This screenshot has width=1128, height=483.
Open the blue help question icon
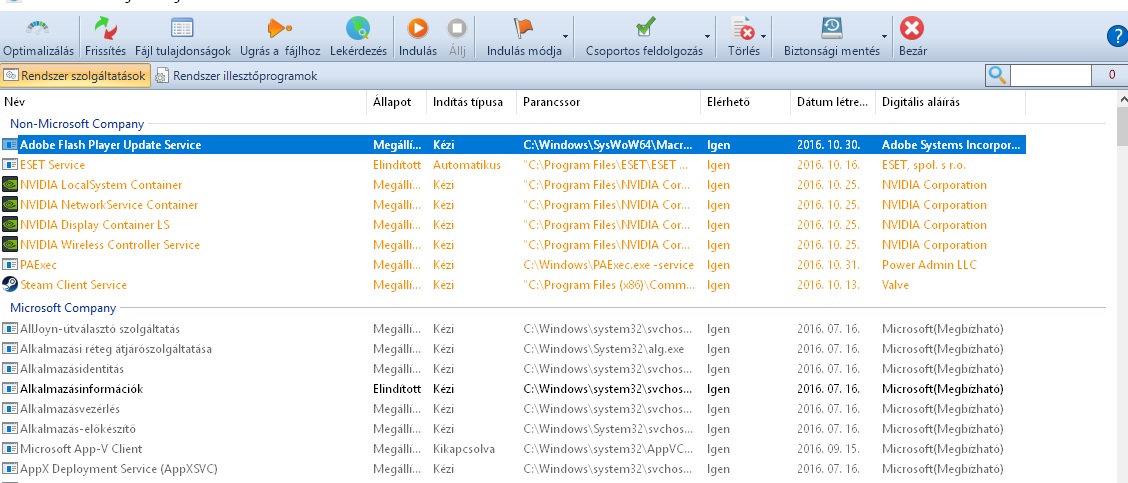[x=1116, y=37]
